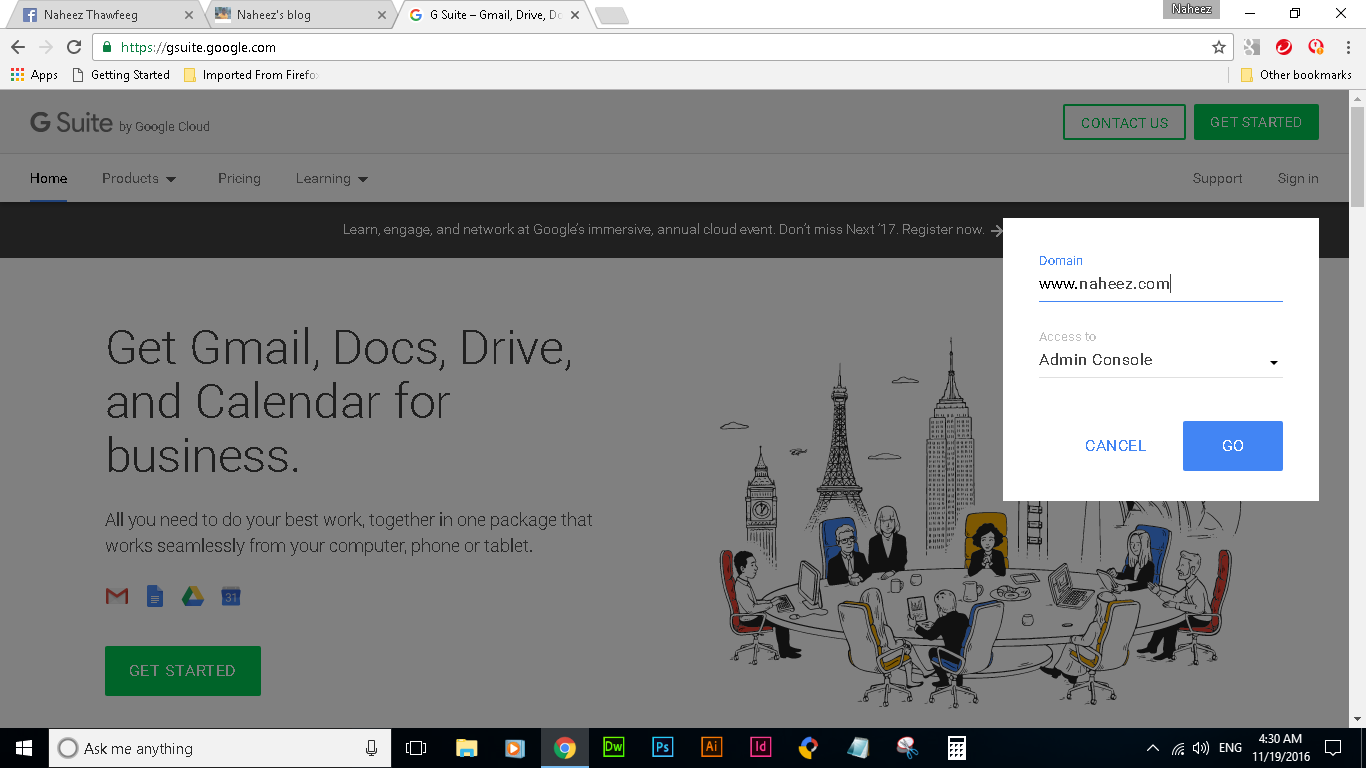Click the Domain text field

pos(1160,284)
